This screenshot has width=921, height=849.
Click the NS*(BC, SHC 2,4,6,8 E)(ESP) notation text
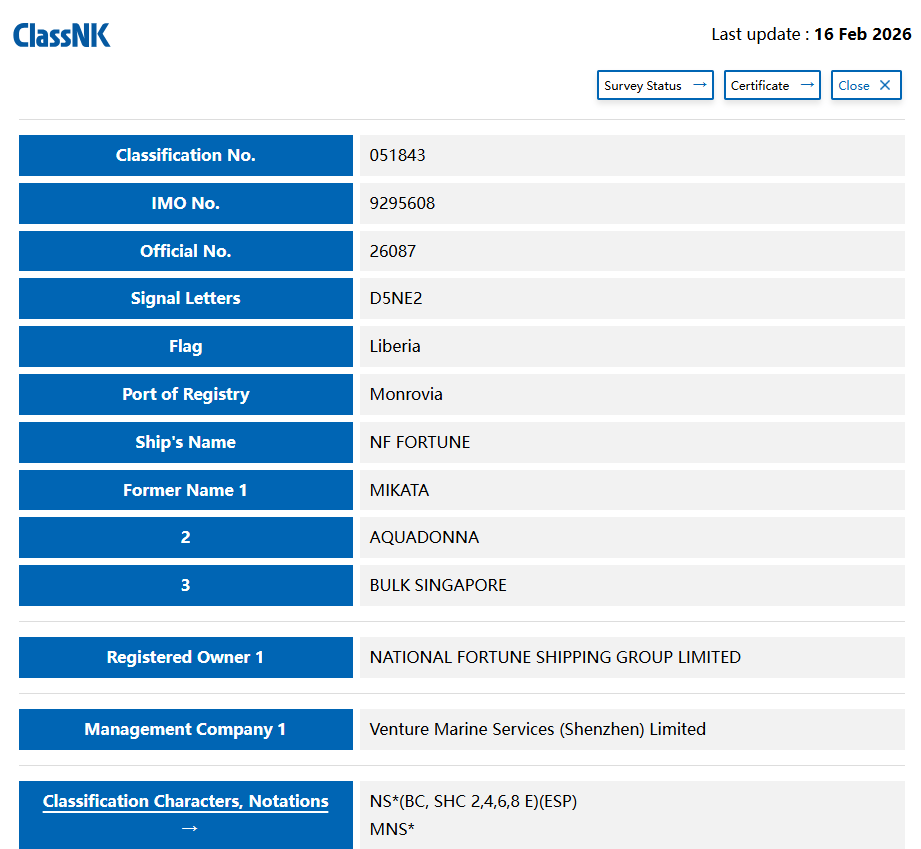pyautogui.click(x=473, y=801)
